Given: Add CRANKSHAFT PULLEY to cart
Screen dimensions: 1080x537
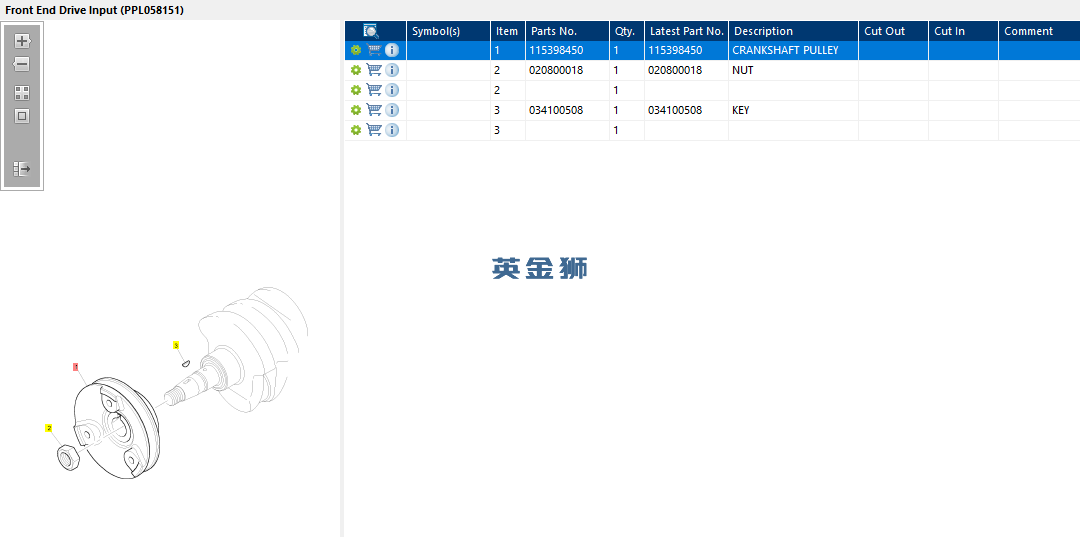Looking at the screenshot, I should click(374, 50).
